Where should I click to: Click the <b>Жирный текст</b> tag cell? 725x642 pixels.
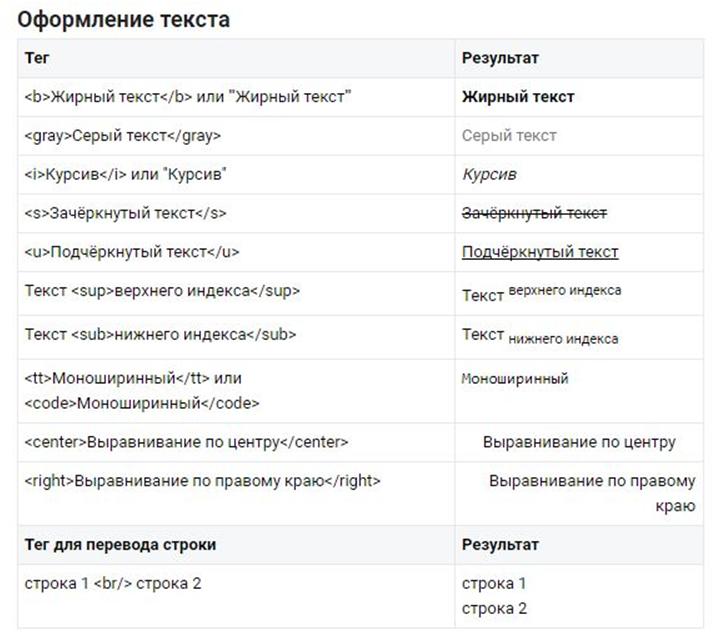pyautogui.click(x=236, y=97)
